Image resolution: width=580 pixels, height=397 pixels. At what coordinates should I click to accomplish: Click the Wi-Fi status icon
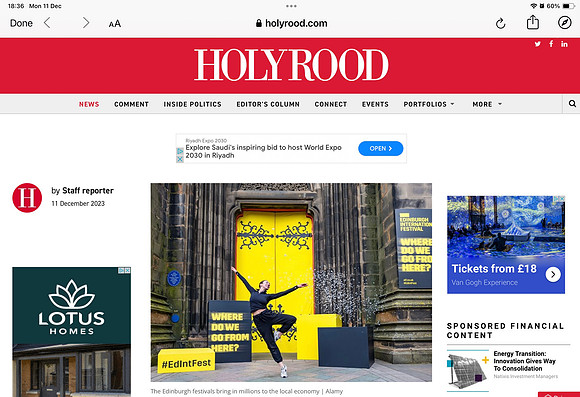point(533,6)
